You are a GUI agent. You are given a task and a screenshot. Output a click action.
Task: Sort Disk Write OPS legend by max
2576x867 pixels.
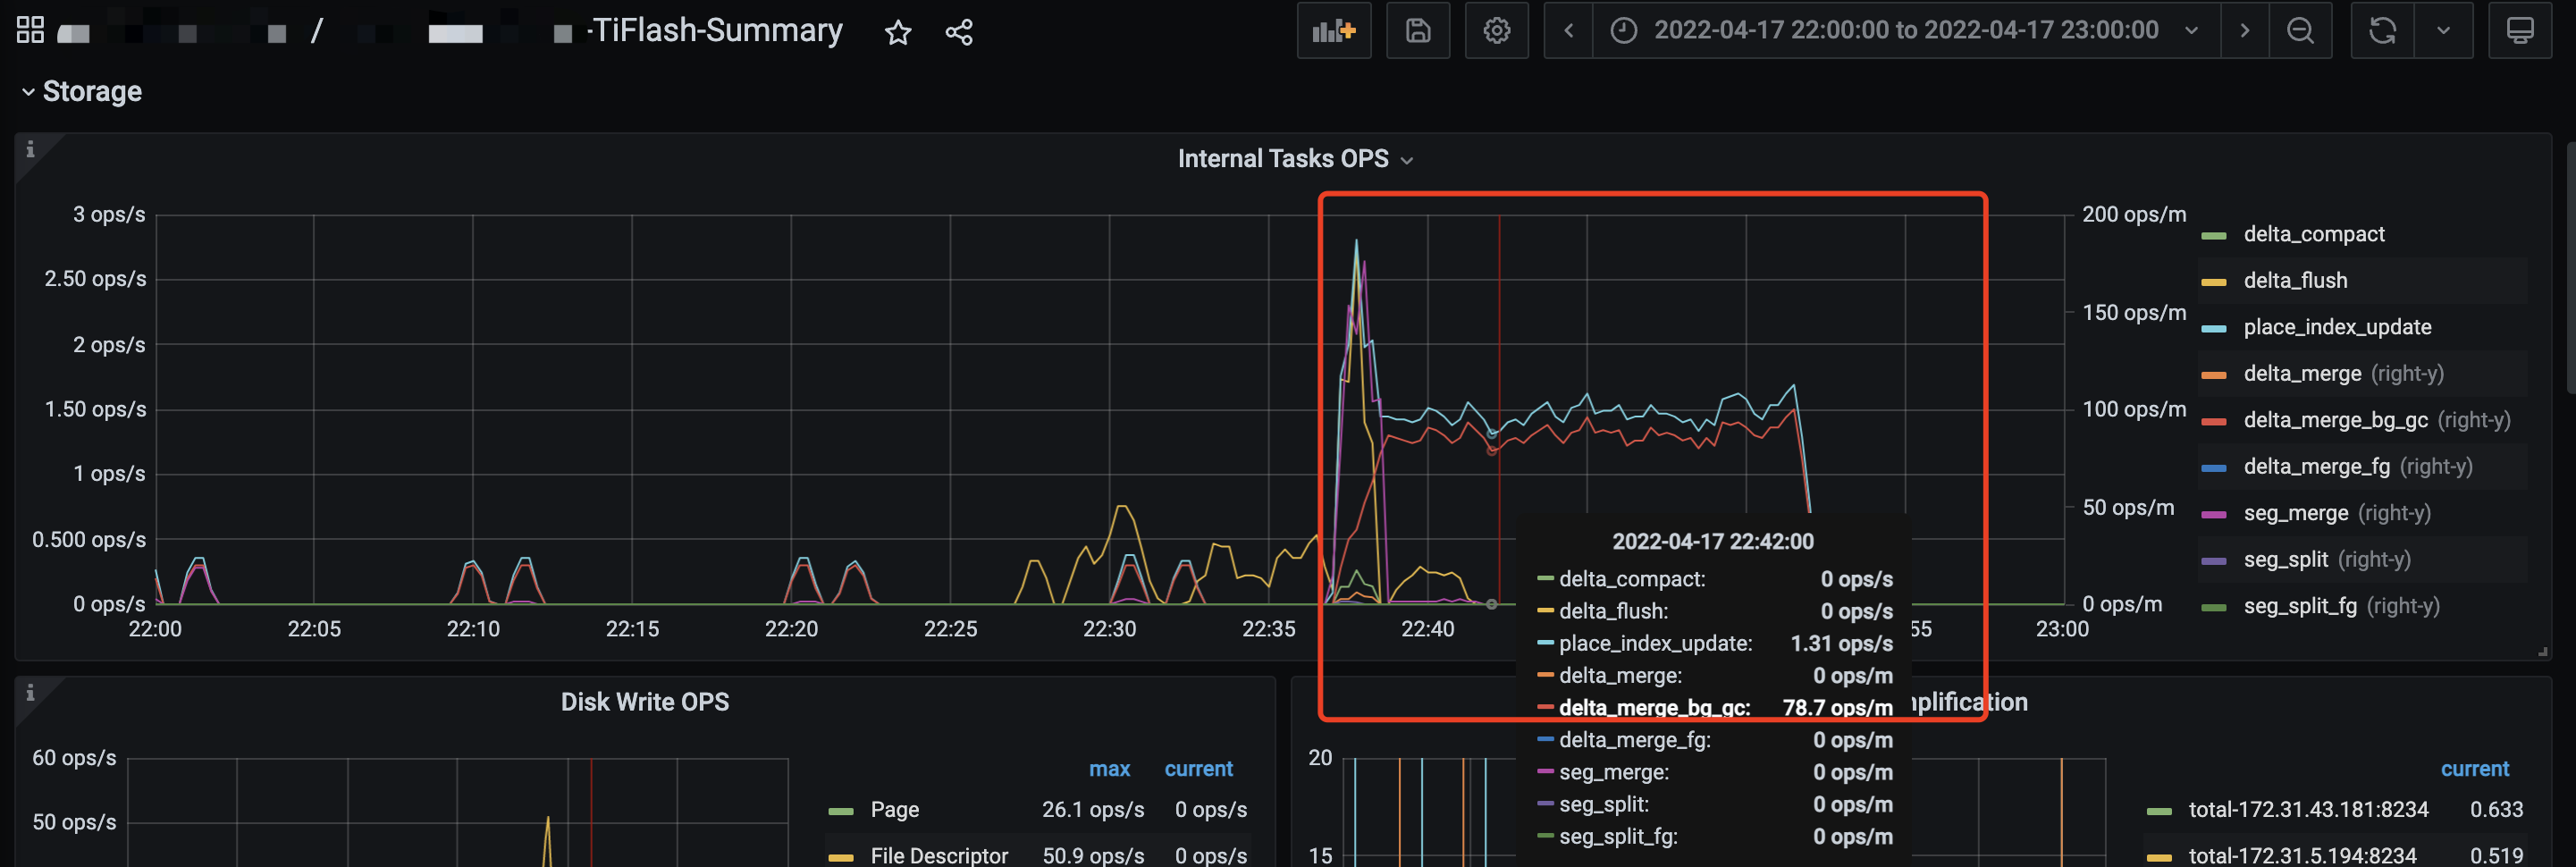pos(1108,769)
